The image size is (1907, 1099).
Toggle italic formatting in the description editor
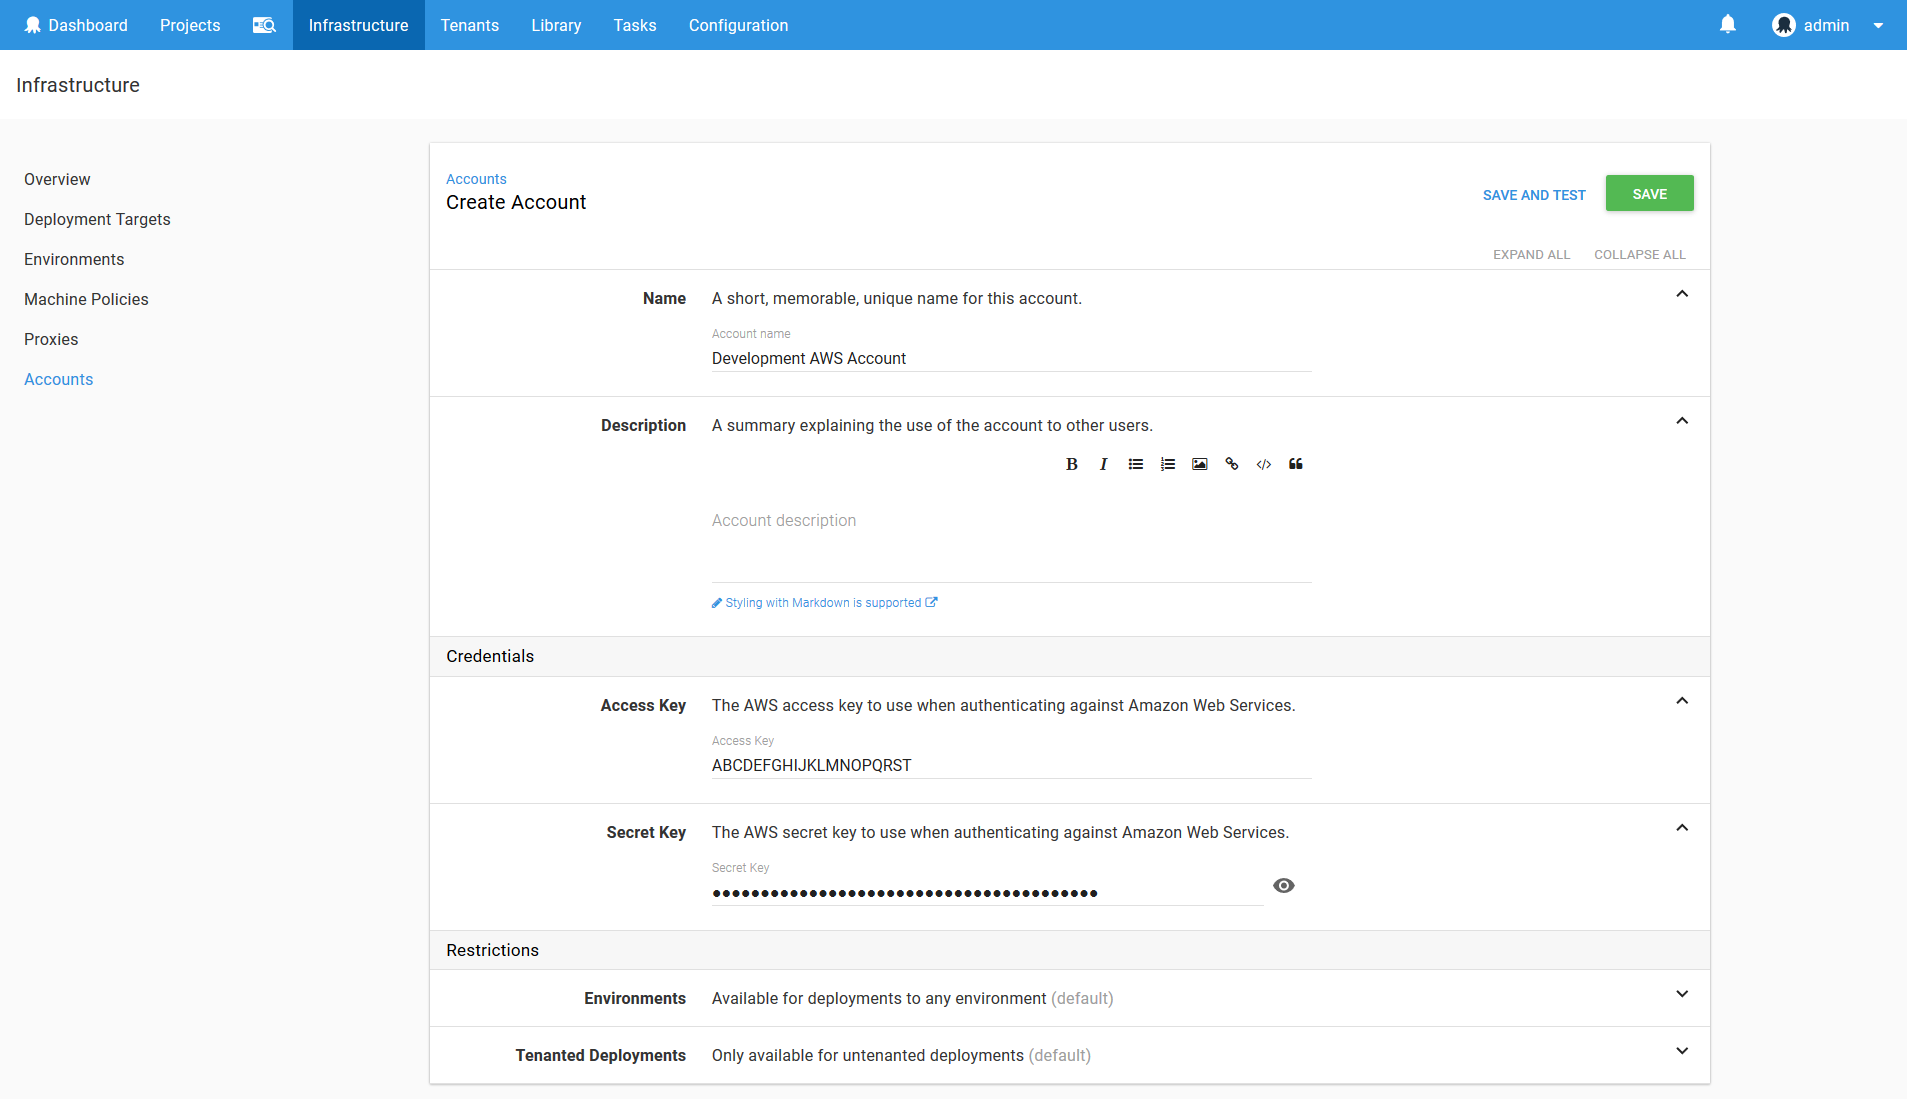pos(1103,463)
